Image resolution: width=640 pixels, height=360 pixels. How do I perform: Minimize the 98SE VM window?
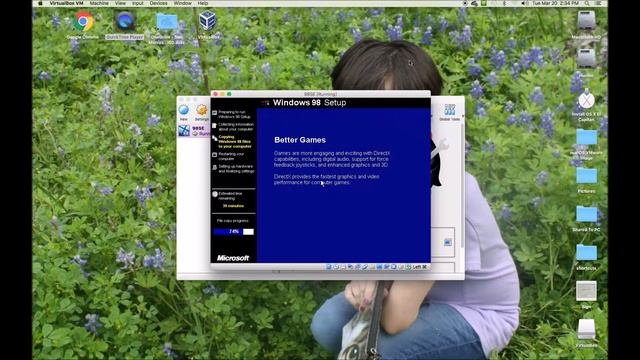(222, 94)
